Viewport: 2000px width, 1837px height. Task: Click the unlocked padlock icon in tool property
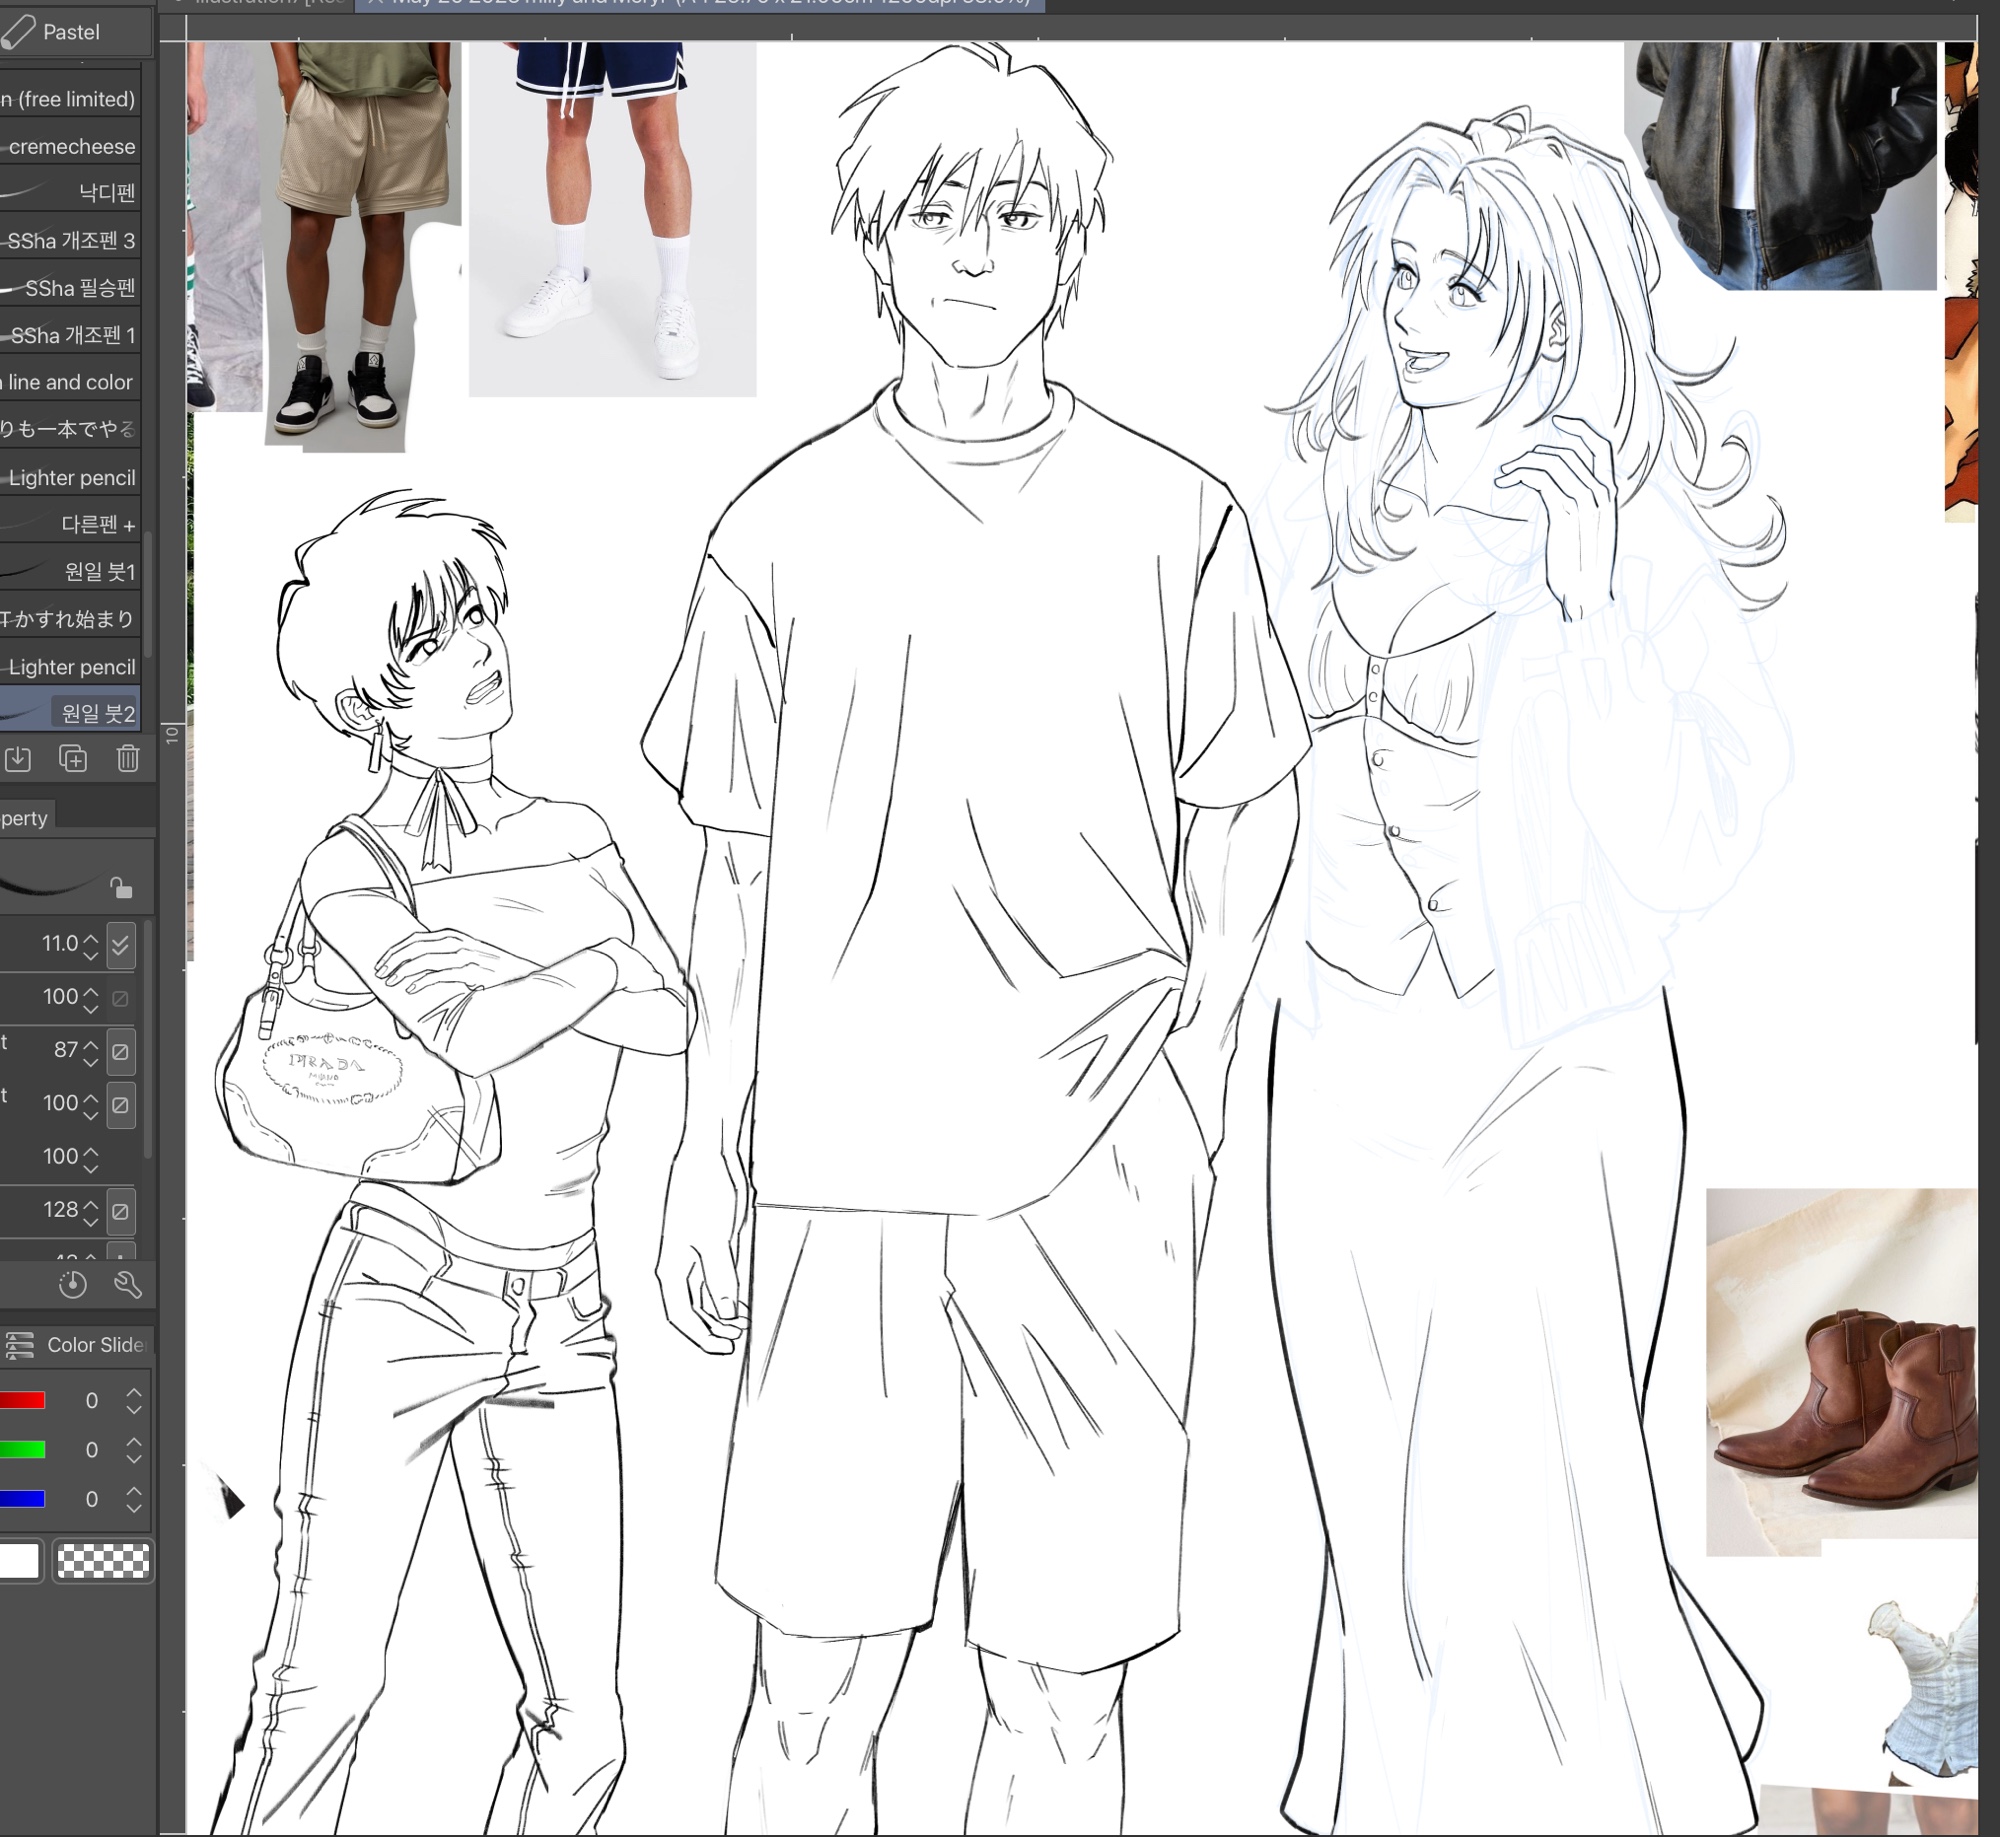(121, 888)
